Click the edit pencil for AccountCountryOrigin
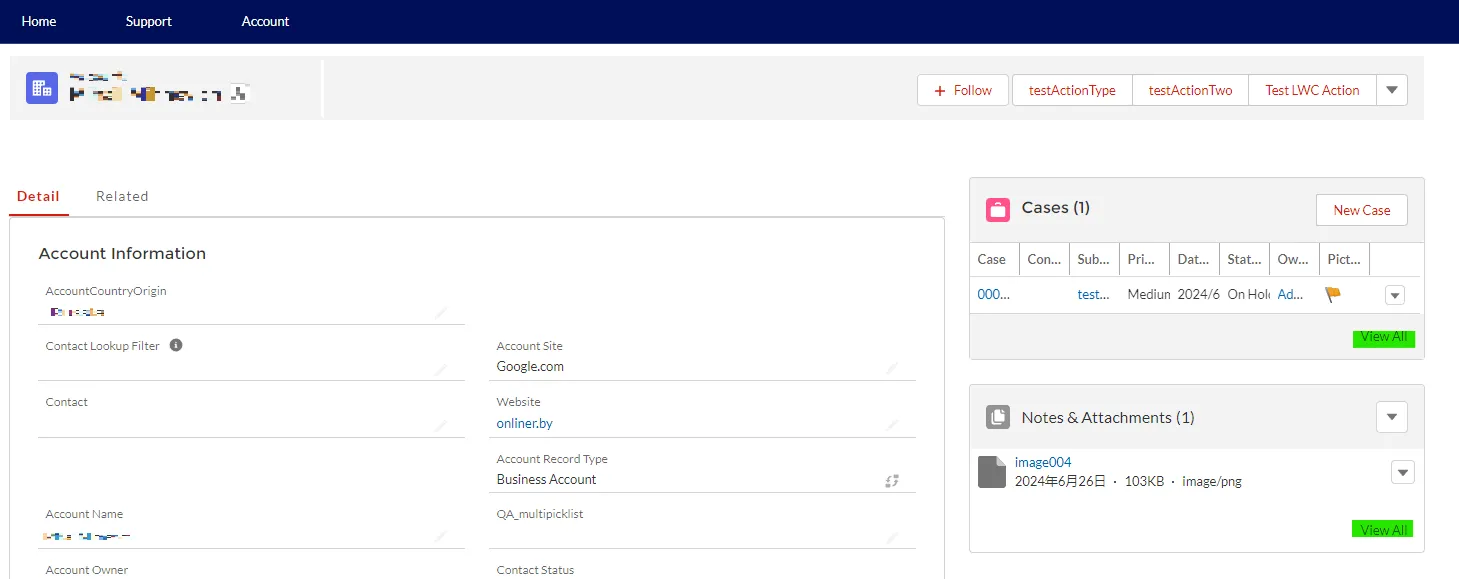 [x=440, y=313]
